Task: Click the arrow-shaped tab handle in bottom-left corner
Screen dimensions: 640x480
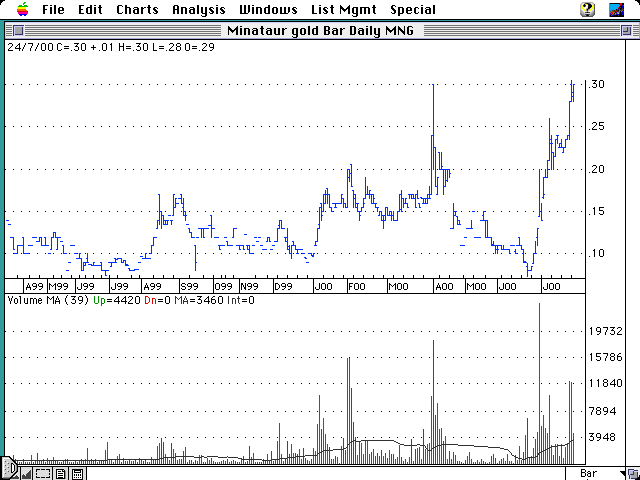Action: tap(8, 469)
